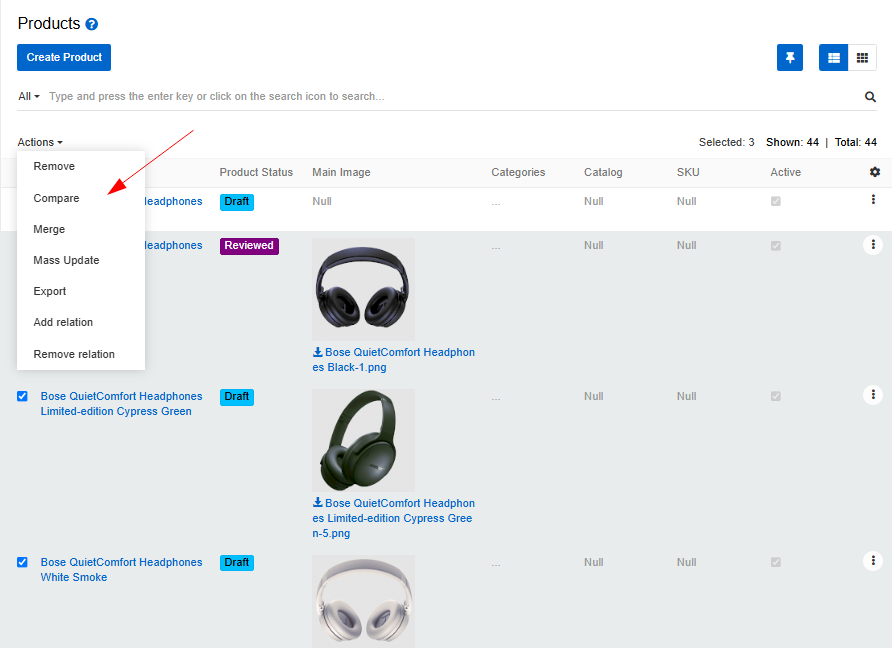Toggle Active checkbox in Reviewed row
Image resolution: width=892 pixels, height=648 pixels.
(x=775, y=246)
